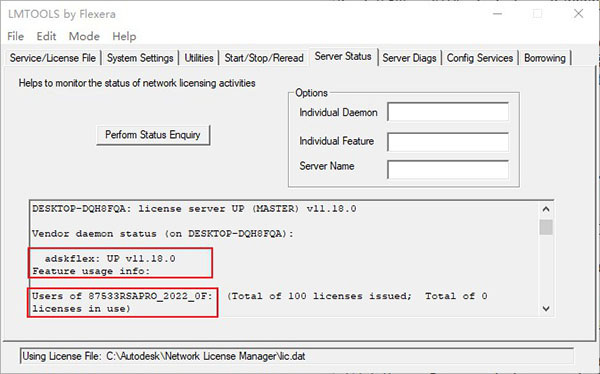
Task: Click the status output scrollbar thumb
Action: [546, 227]
